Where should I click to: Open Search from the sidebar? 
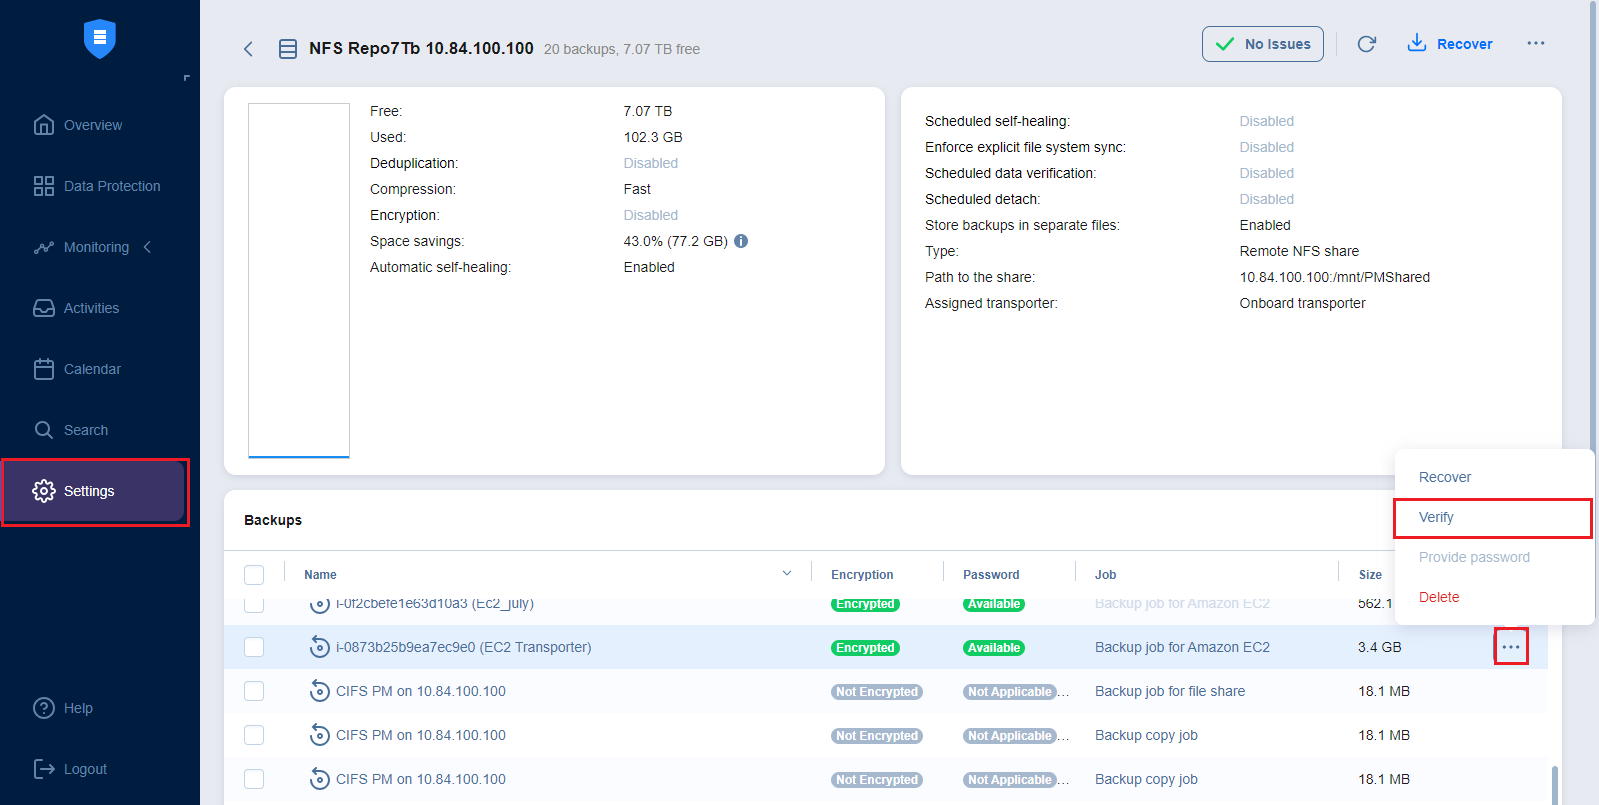[85, 430]
